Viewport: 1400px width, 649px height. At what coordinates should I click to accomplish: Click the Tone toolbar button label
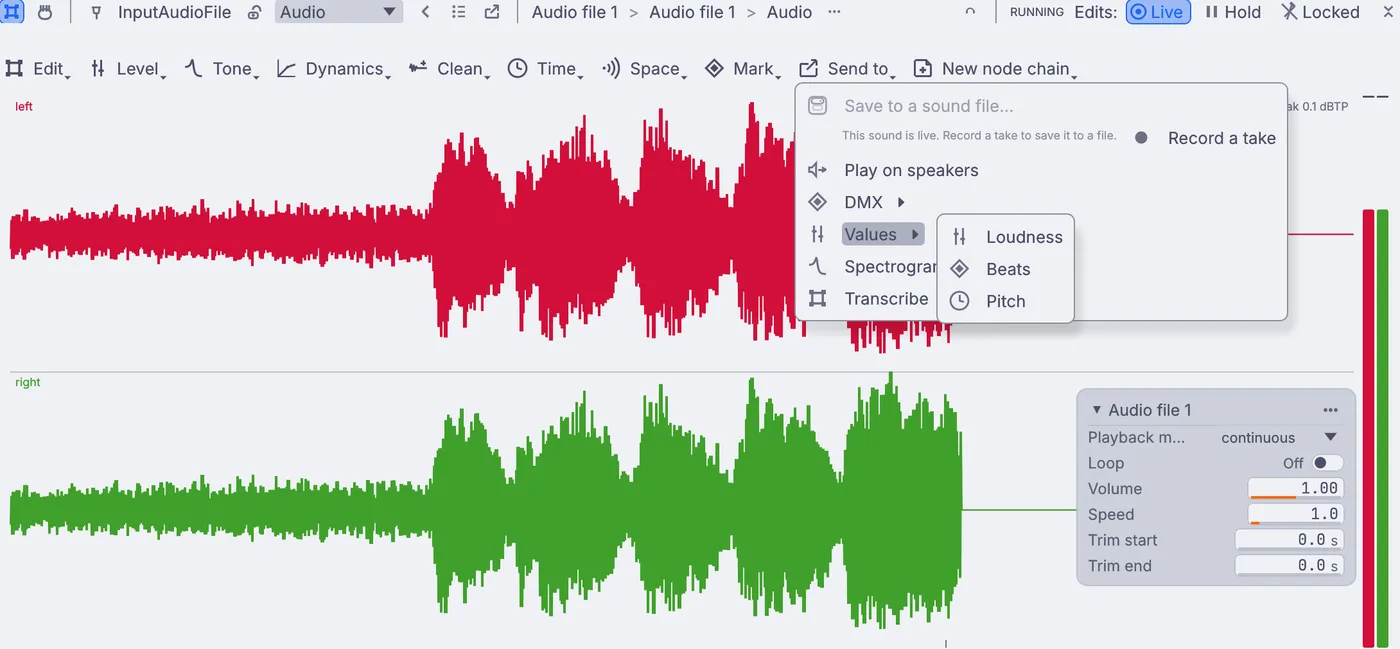tap(232, 68)
